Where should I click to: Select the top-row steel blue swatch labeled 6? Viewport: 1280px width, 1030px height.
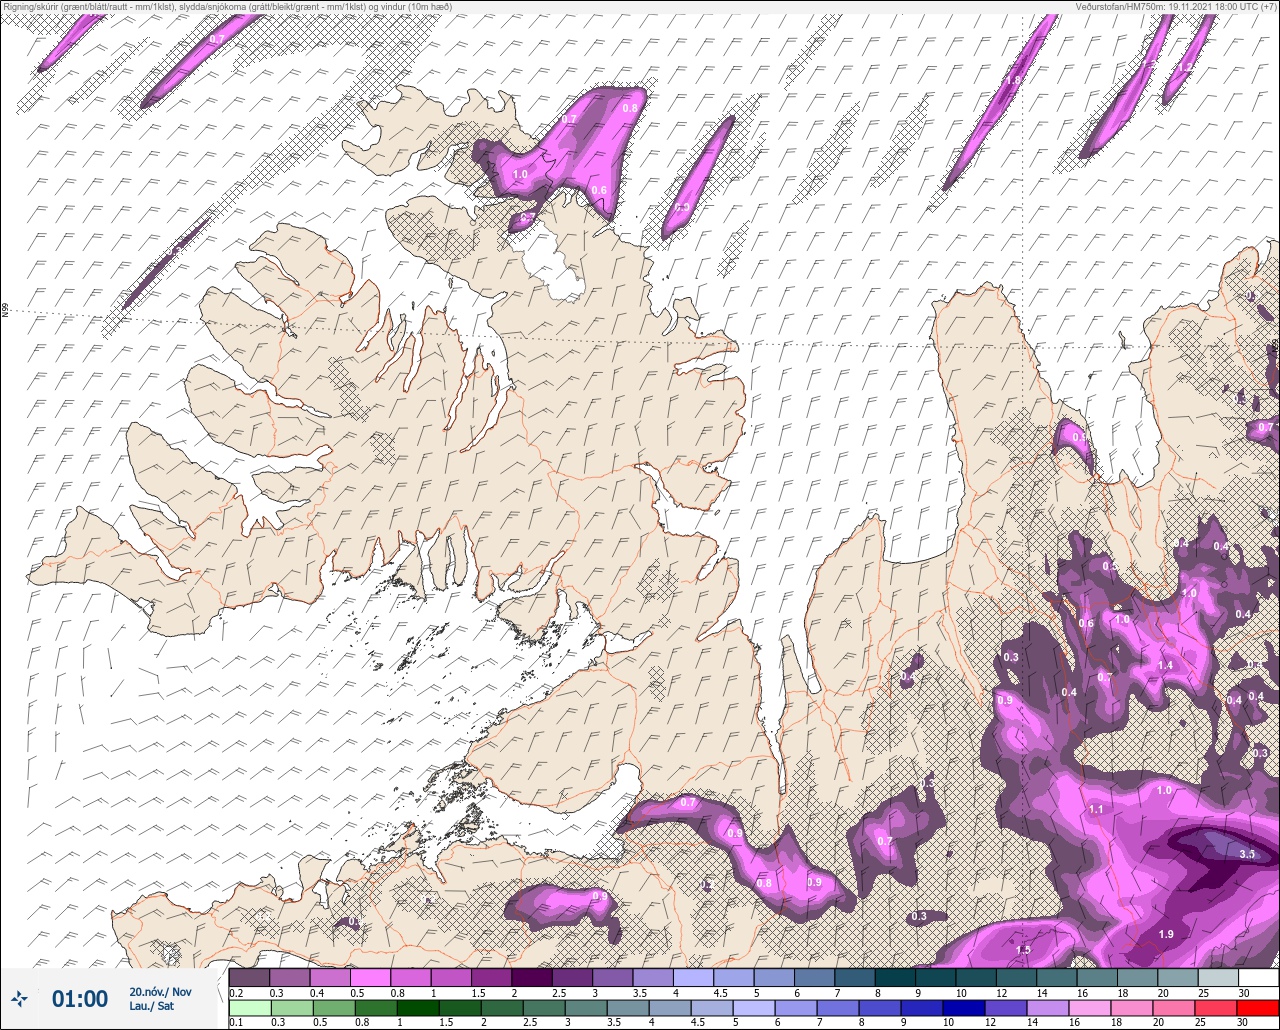coord(814,977)
